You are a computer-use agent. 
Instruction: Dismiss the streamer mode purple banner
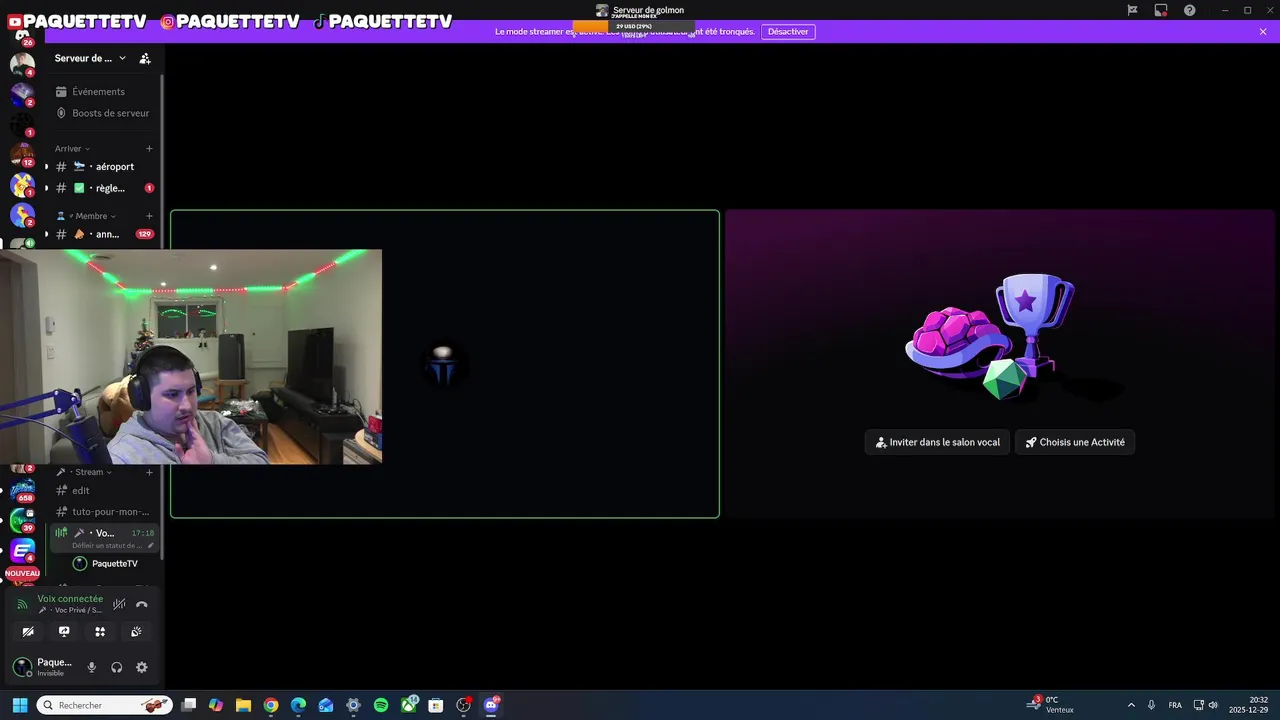[1263, 32]
